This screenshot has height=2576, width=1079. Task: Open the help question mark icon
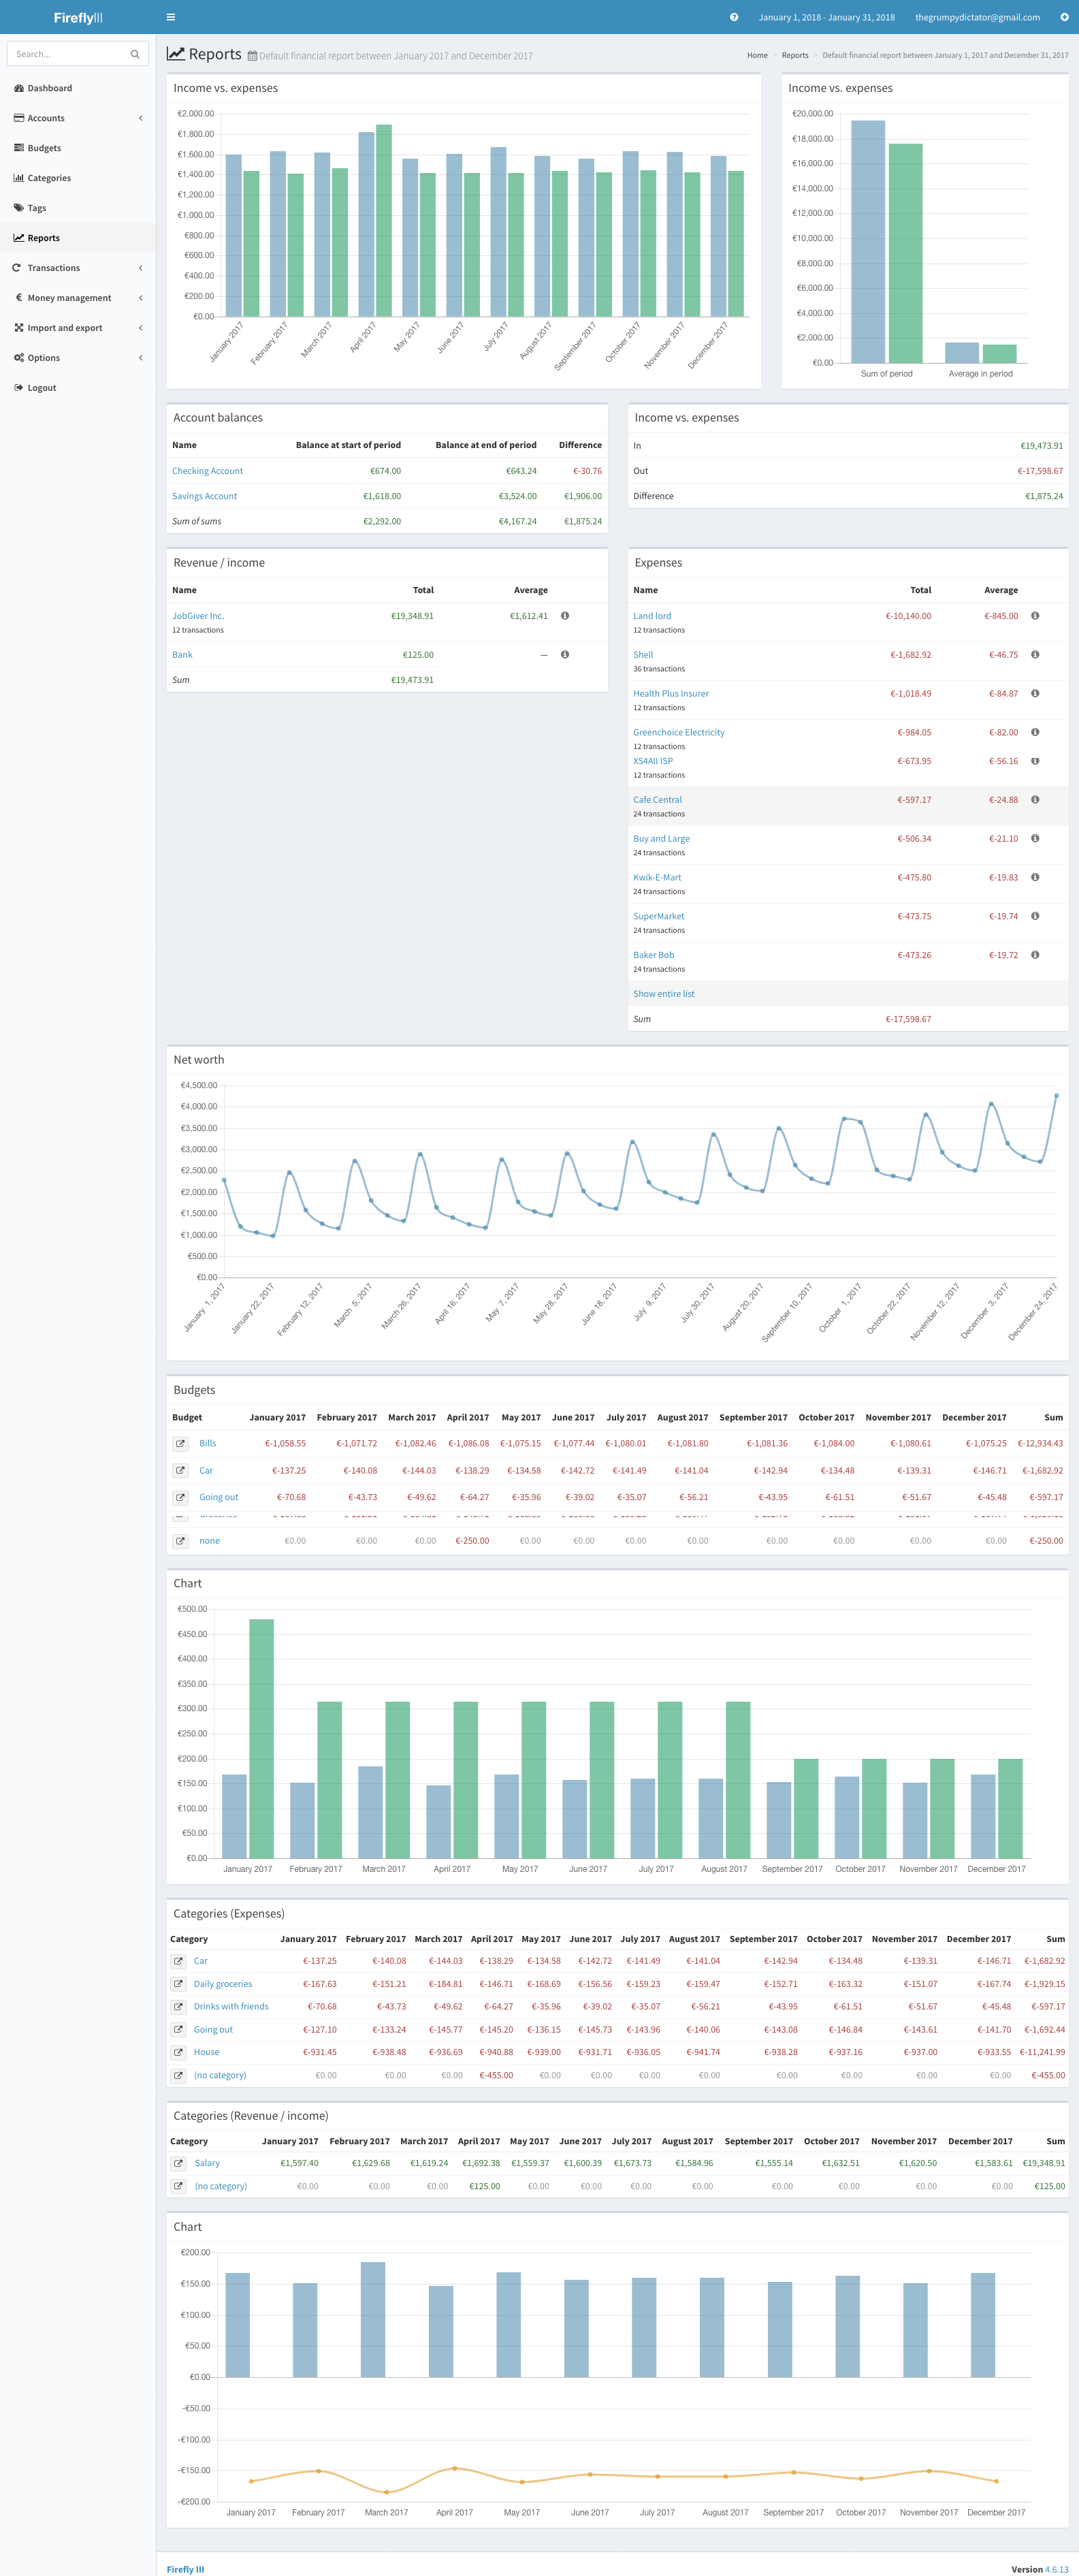pyautogui.click(x=734, y=17)
